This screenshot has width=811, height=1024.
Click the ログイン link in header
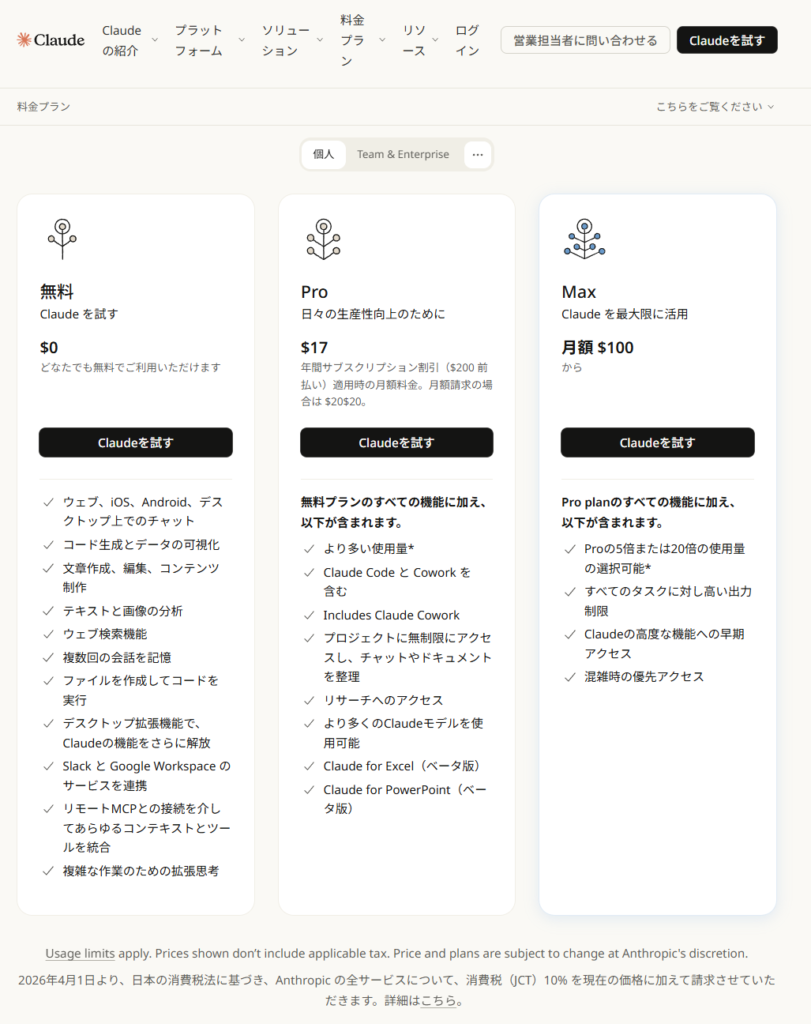pyautogui.click(x=467, y=40)
